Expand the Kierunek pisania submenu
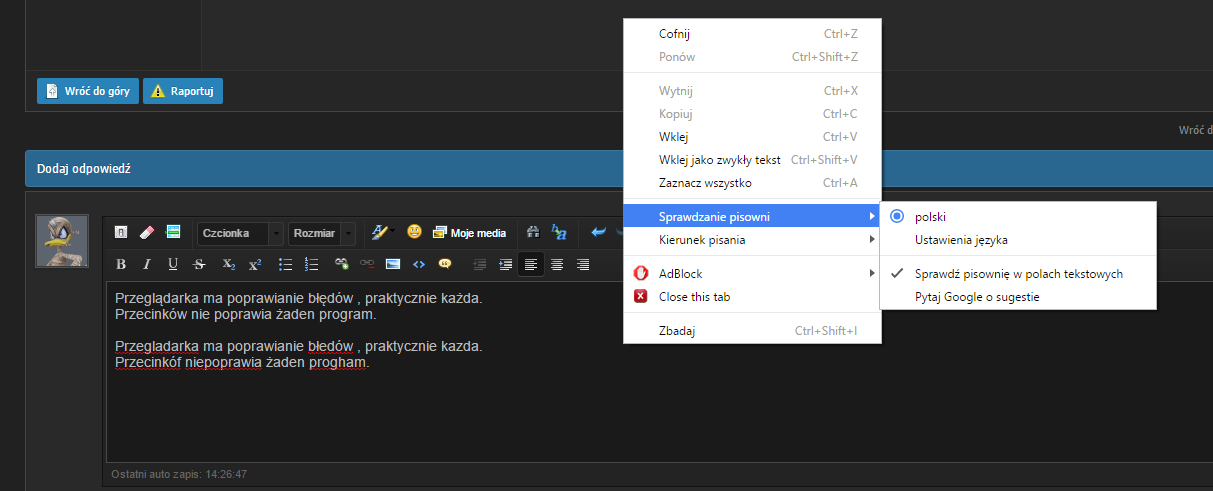Image resolution: width=1213 pixels, height=491 pixels. tap(752, 239)
